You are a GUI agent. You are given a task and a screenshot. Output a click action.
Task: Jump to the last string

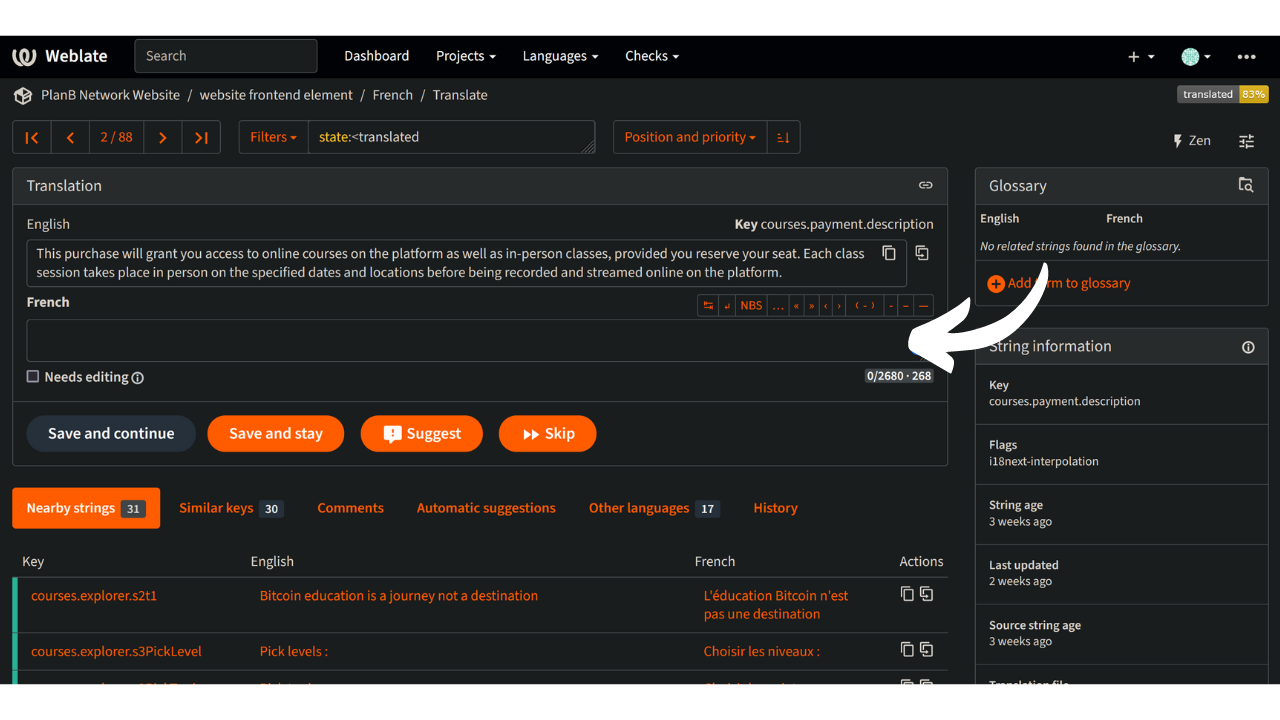[201, 137]
